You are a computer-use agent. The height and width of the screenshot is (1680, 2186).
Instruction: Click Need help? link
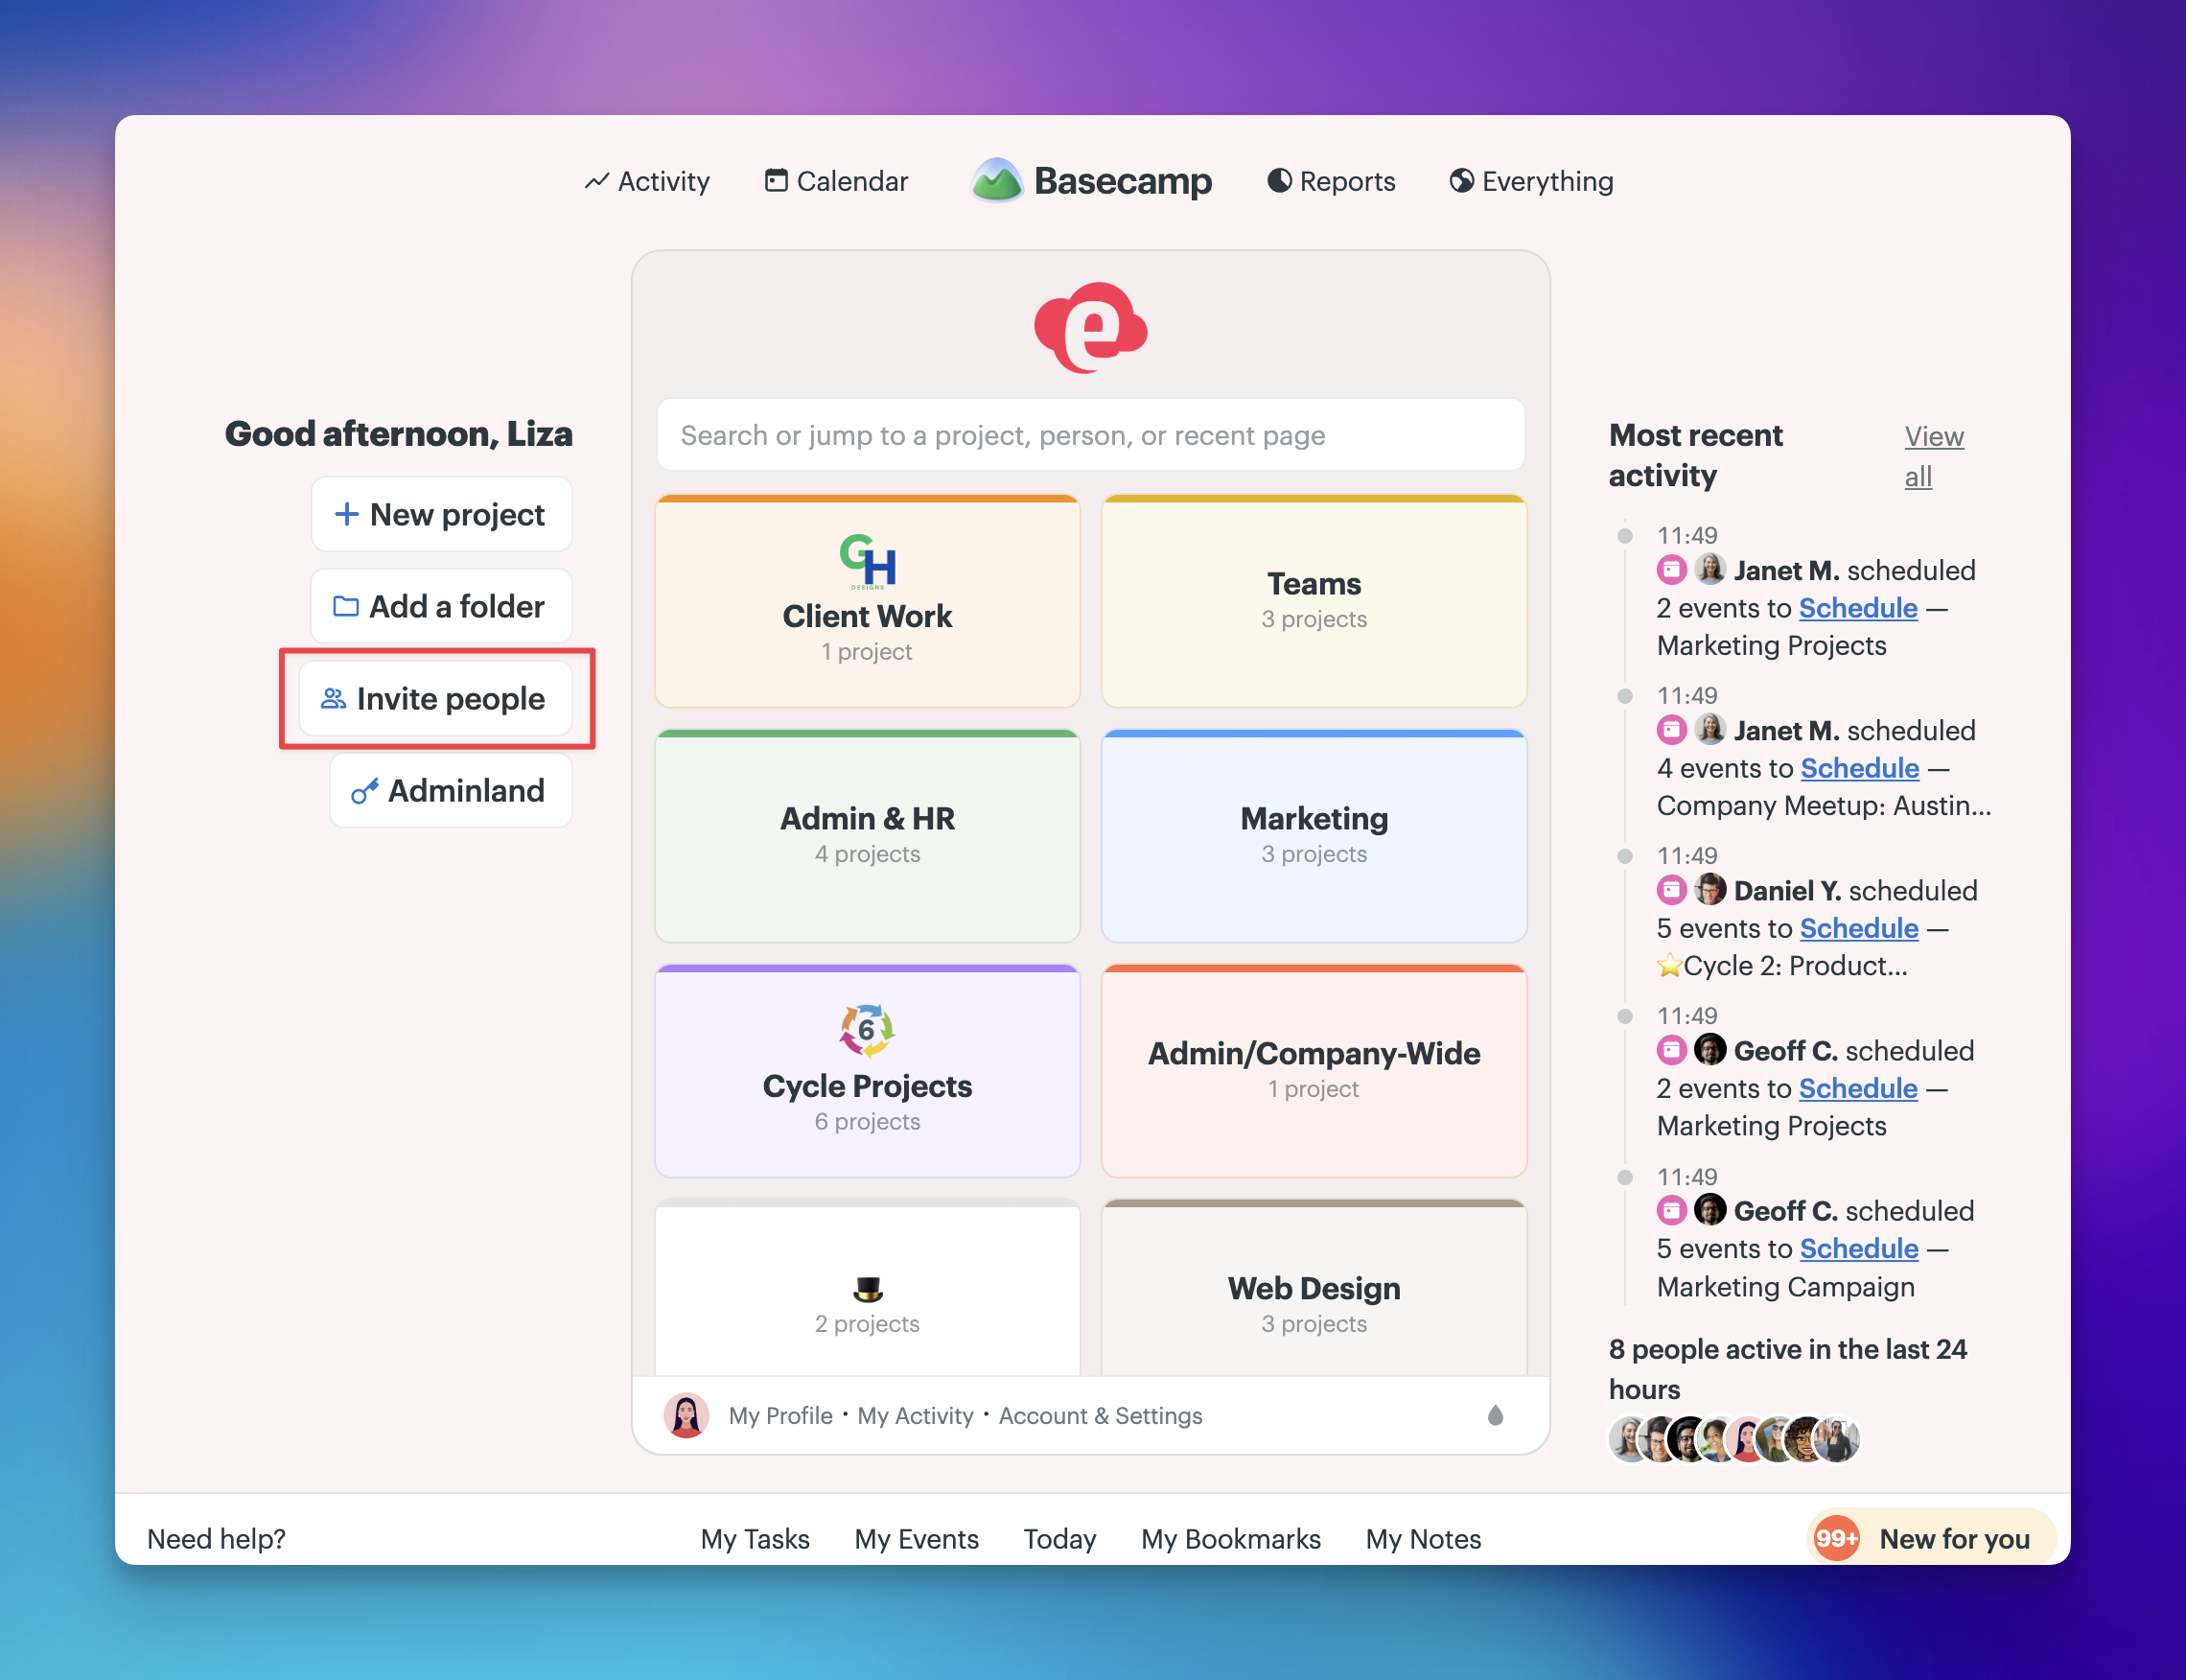point(216,1539)
